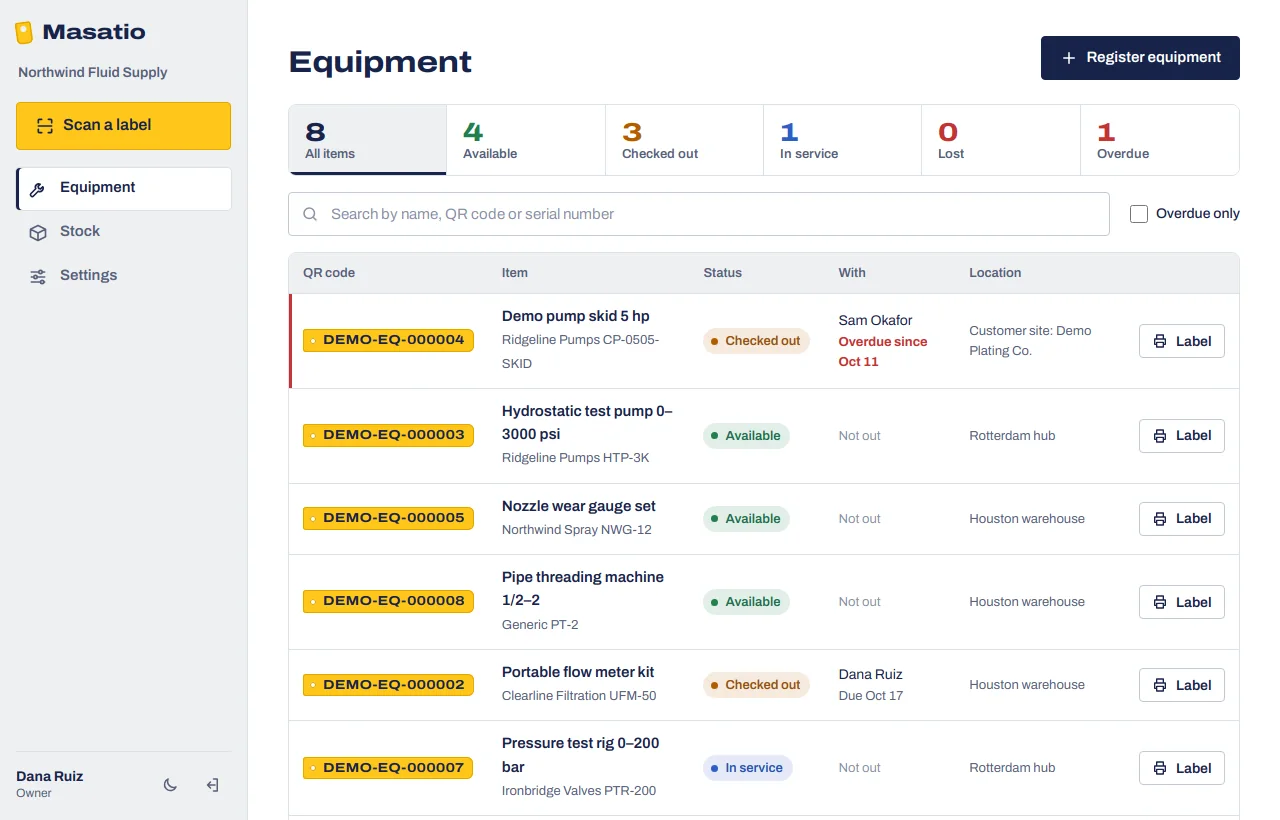
Task: Open Demo pump skid 5 hp item
Action: (x=576, y=317)
